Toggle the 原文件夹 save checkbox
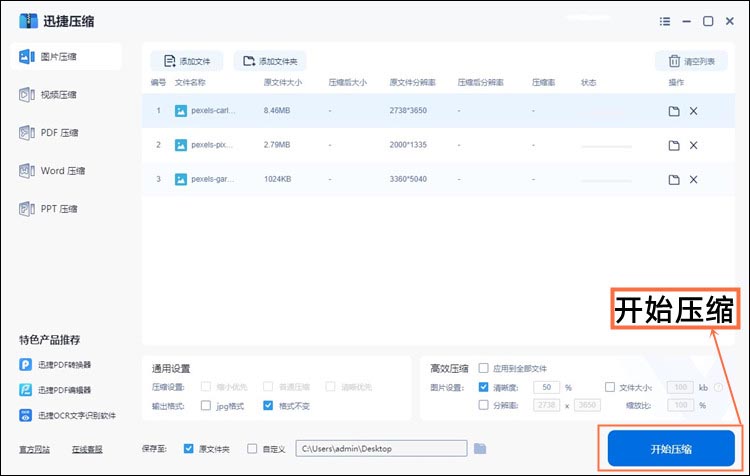 (188, 449)
